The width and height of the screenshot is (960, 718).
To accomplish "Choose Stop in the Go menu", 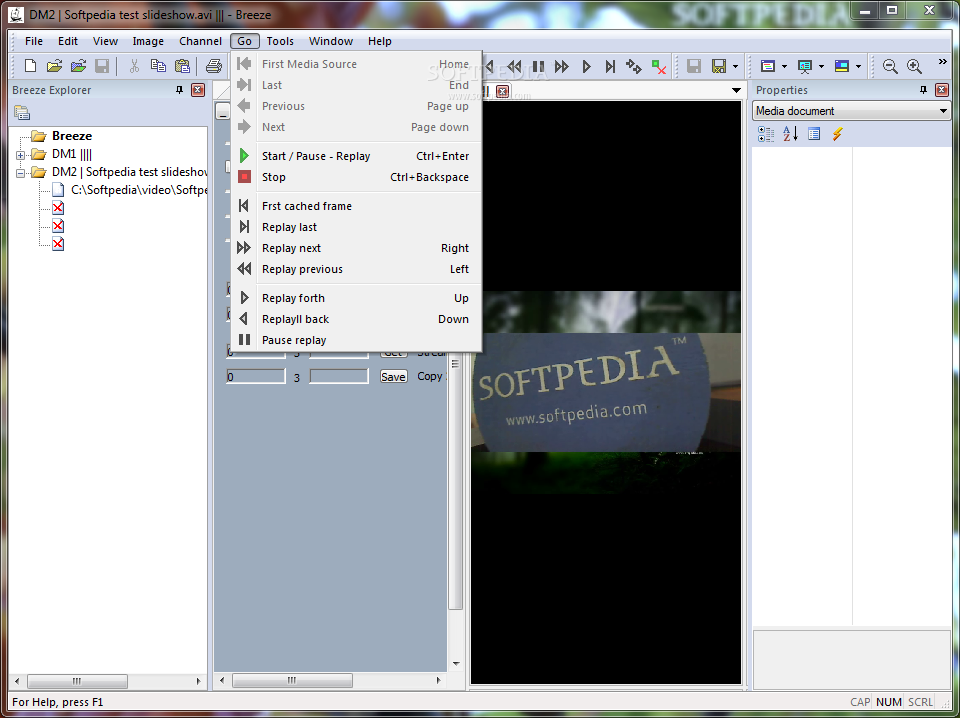I will (x=356, y=177).
